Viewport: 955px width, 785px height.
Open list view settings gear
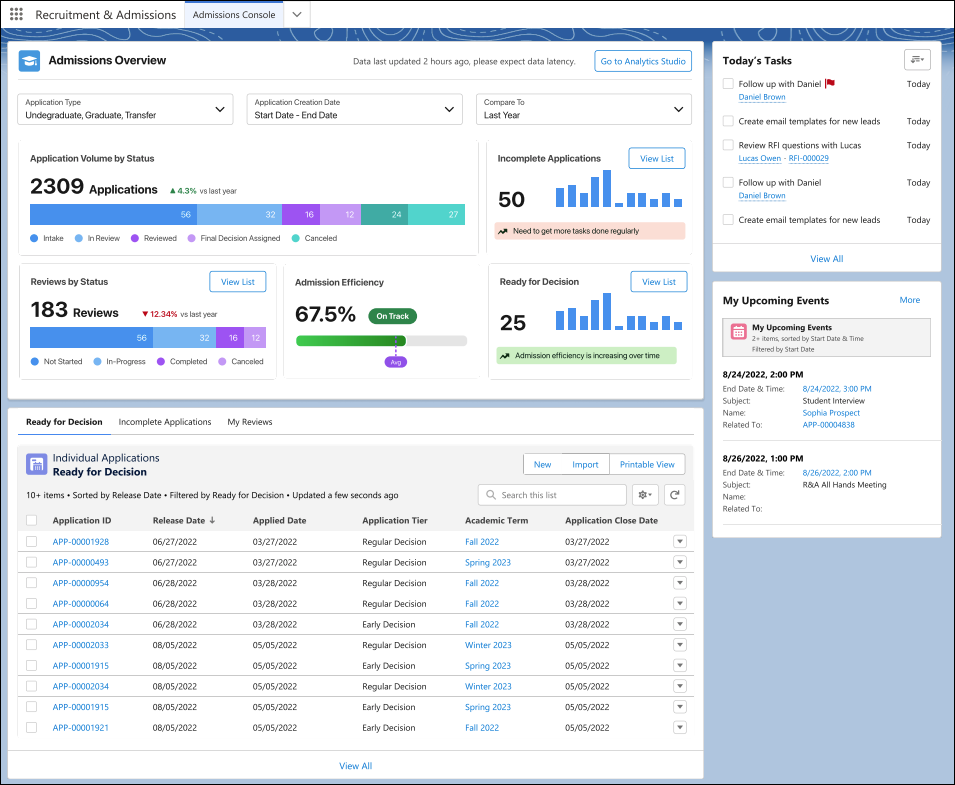coord(644,494)
